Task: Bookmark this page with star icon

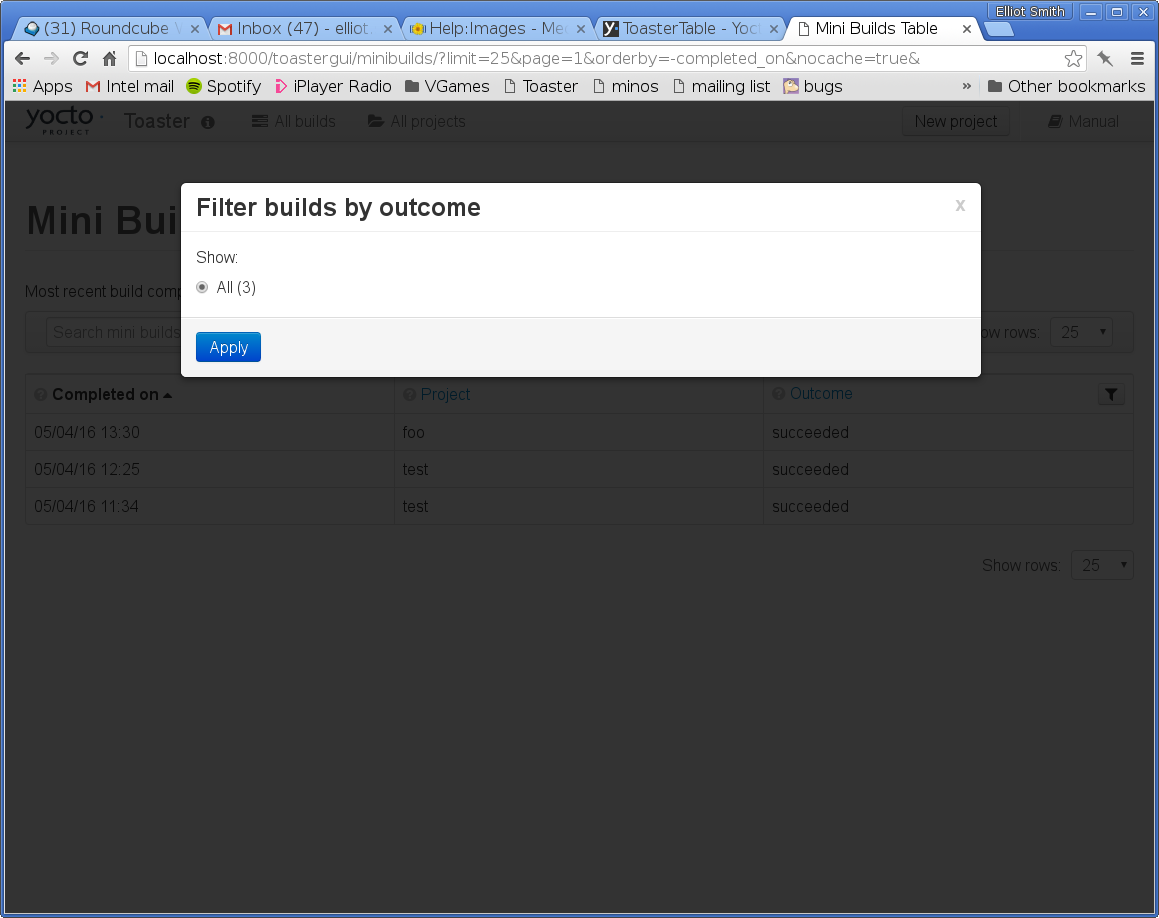Action: (x=1073, y=59)
